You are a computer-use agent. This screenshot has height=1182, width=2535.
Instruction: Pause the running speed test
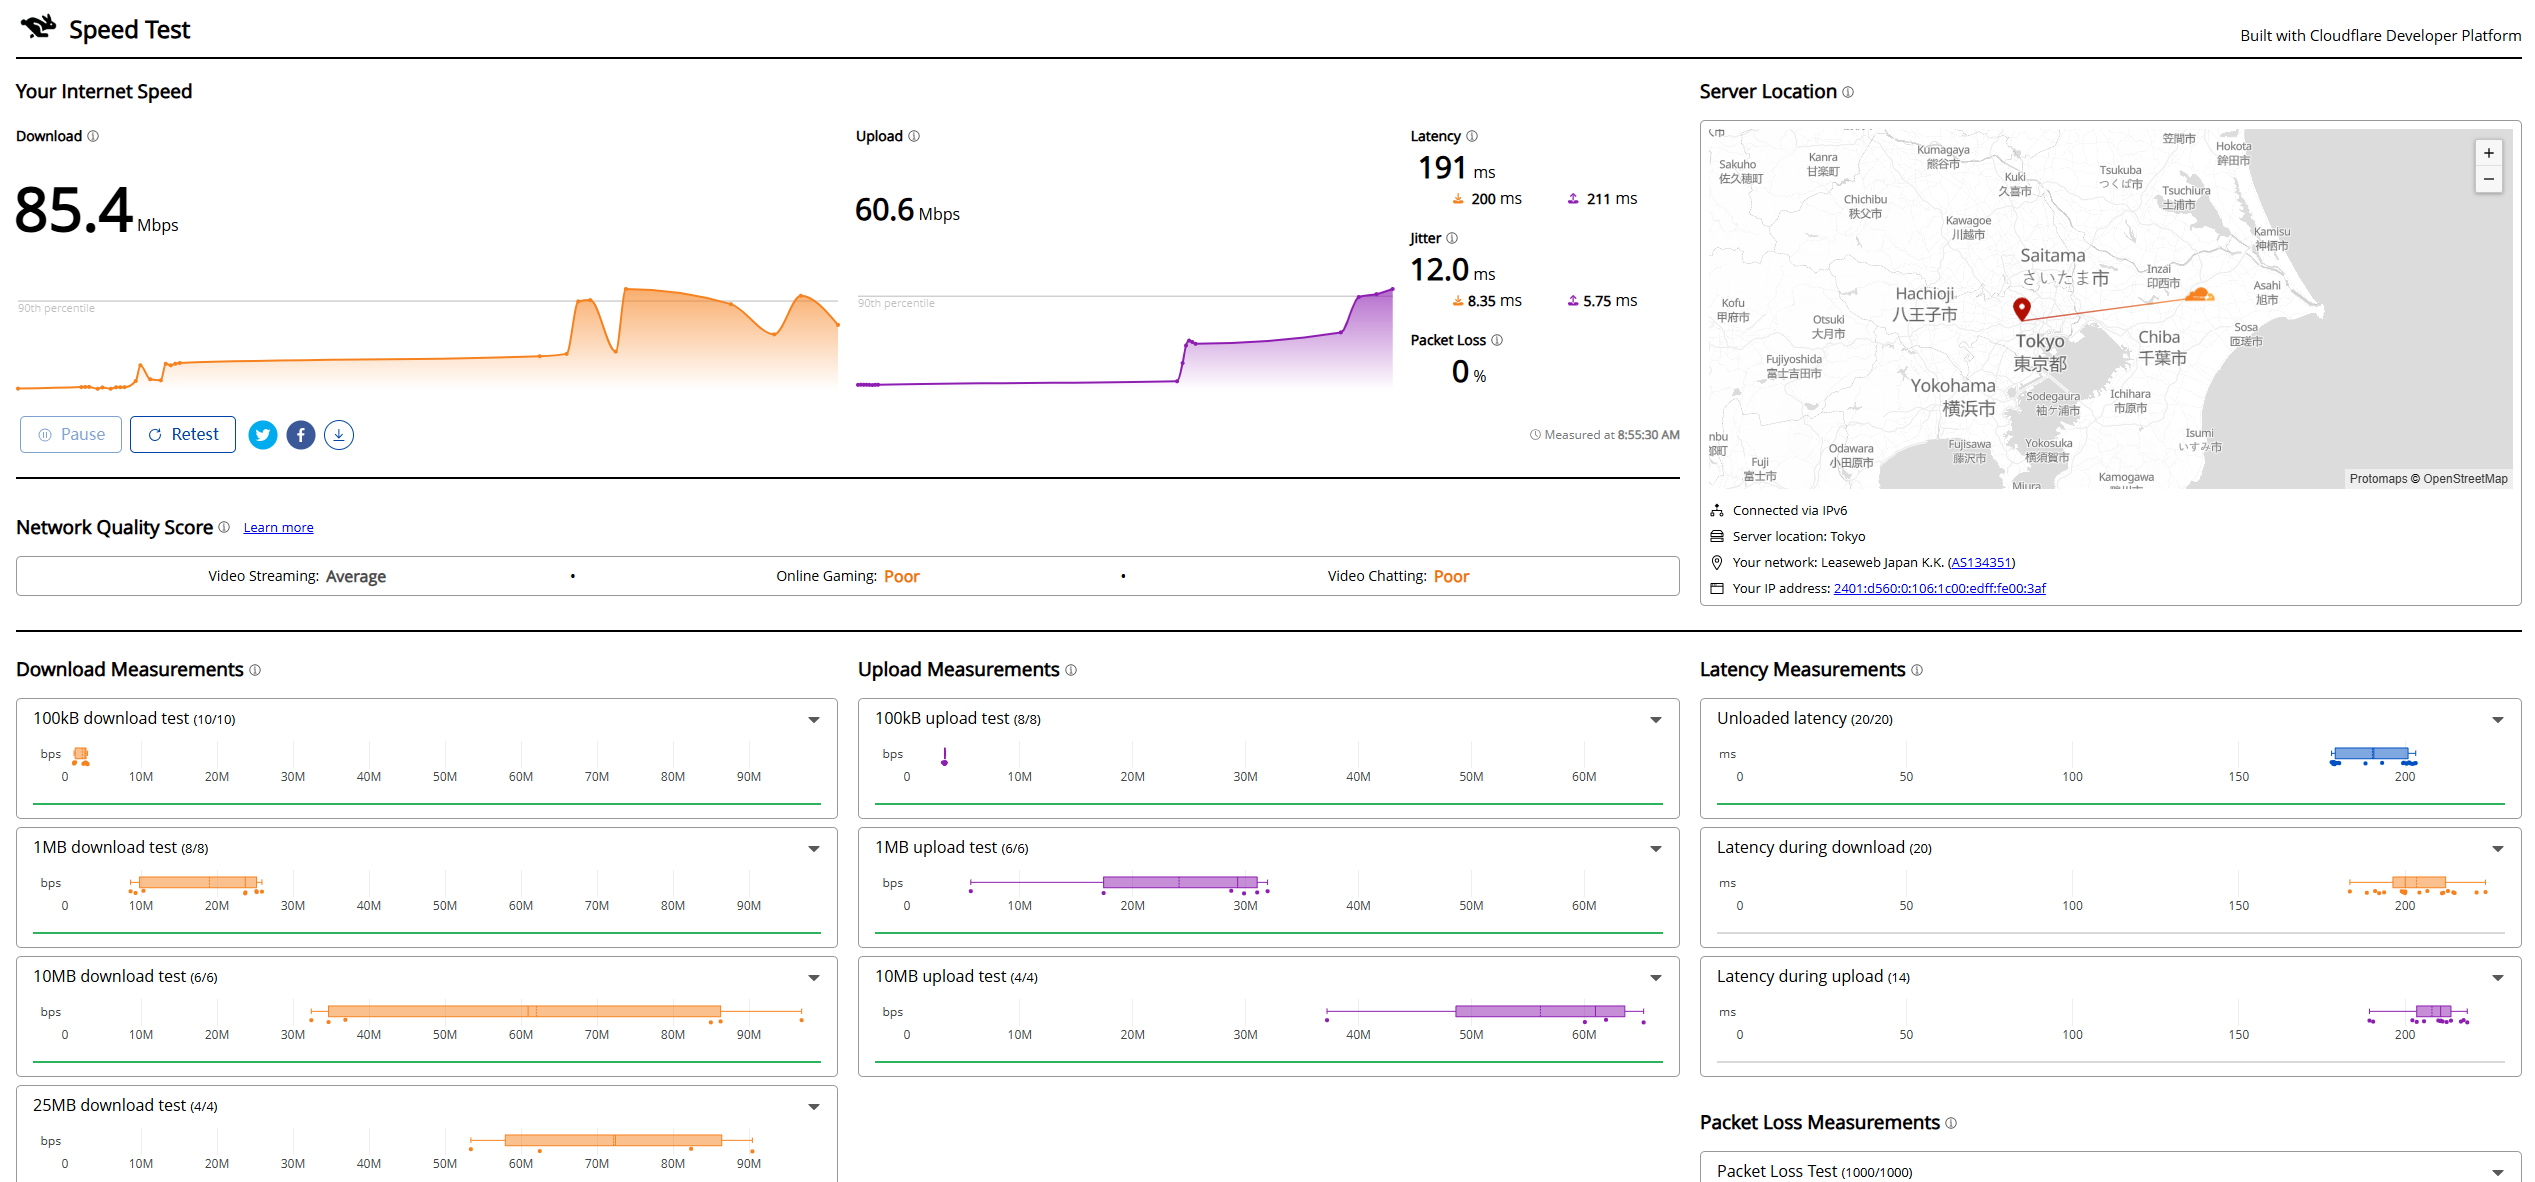71,435
